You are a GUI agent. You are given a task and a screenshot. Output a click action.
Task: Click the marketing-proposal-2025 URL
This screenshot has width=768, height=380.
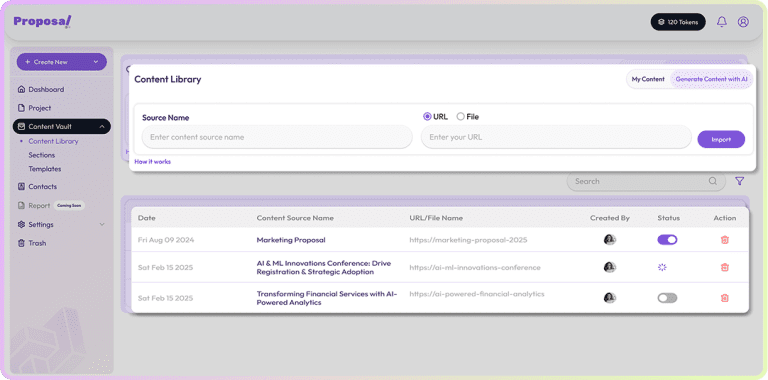click(468, 240)
